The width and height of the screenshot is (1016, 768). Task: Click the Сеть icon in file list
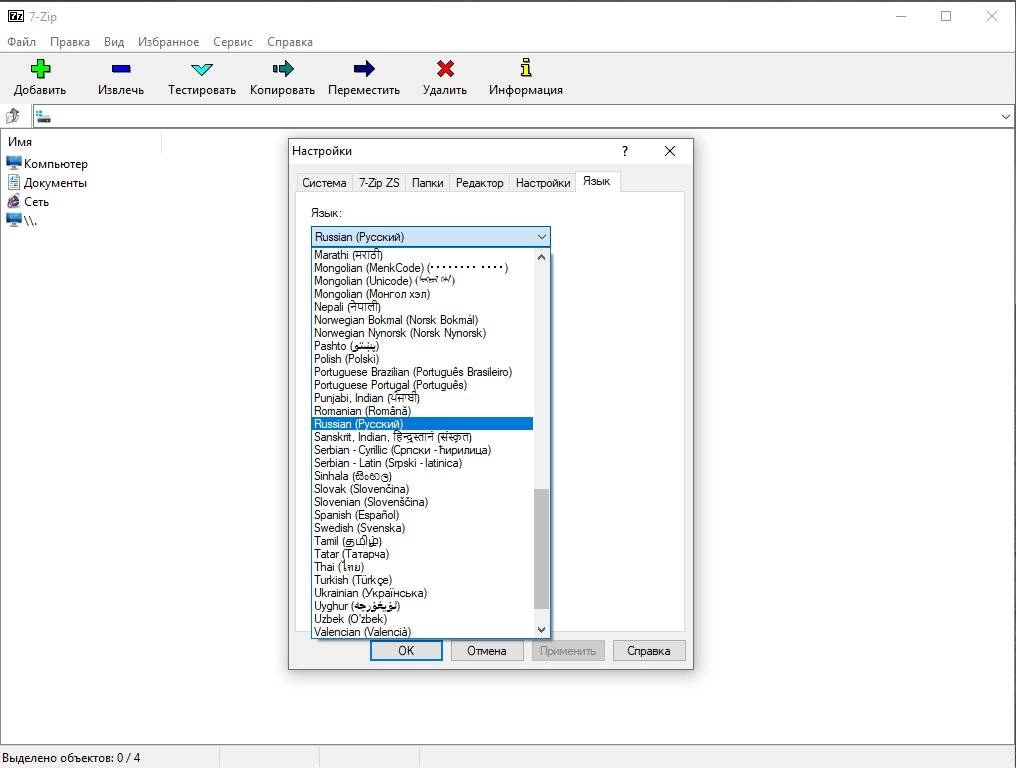tap(14, 201)
